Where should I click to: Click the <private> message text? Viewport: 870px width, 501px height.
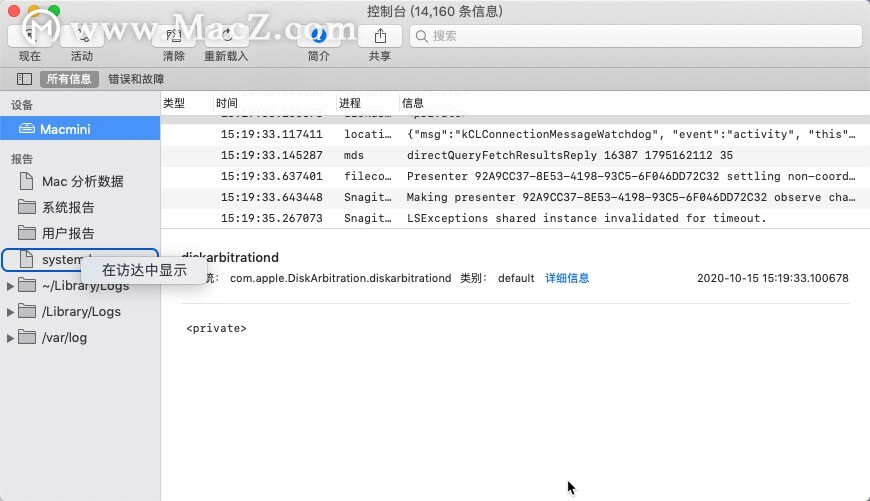(x=216, y=328)
